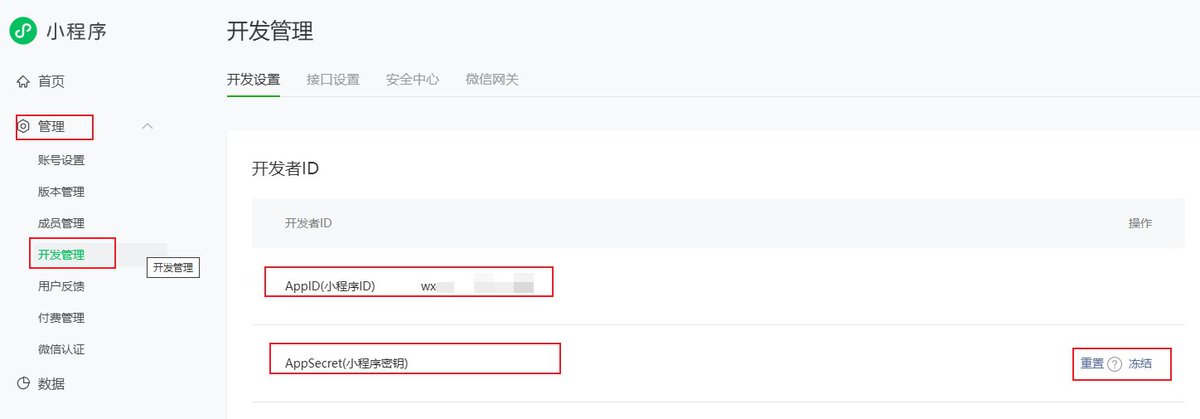Open the 数据 section in the sidebar
1200x419 pixels.
click(51, 383)
